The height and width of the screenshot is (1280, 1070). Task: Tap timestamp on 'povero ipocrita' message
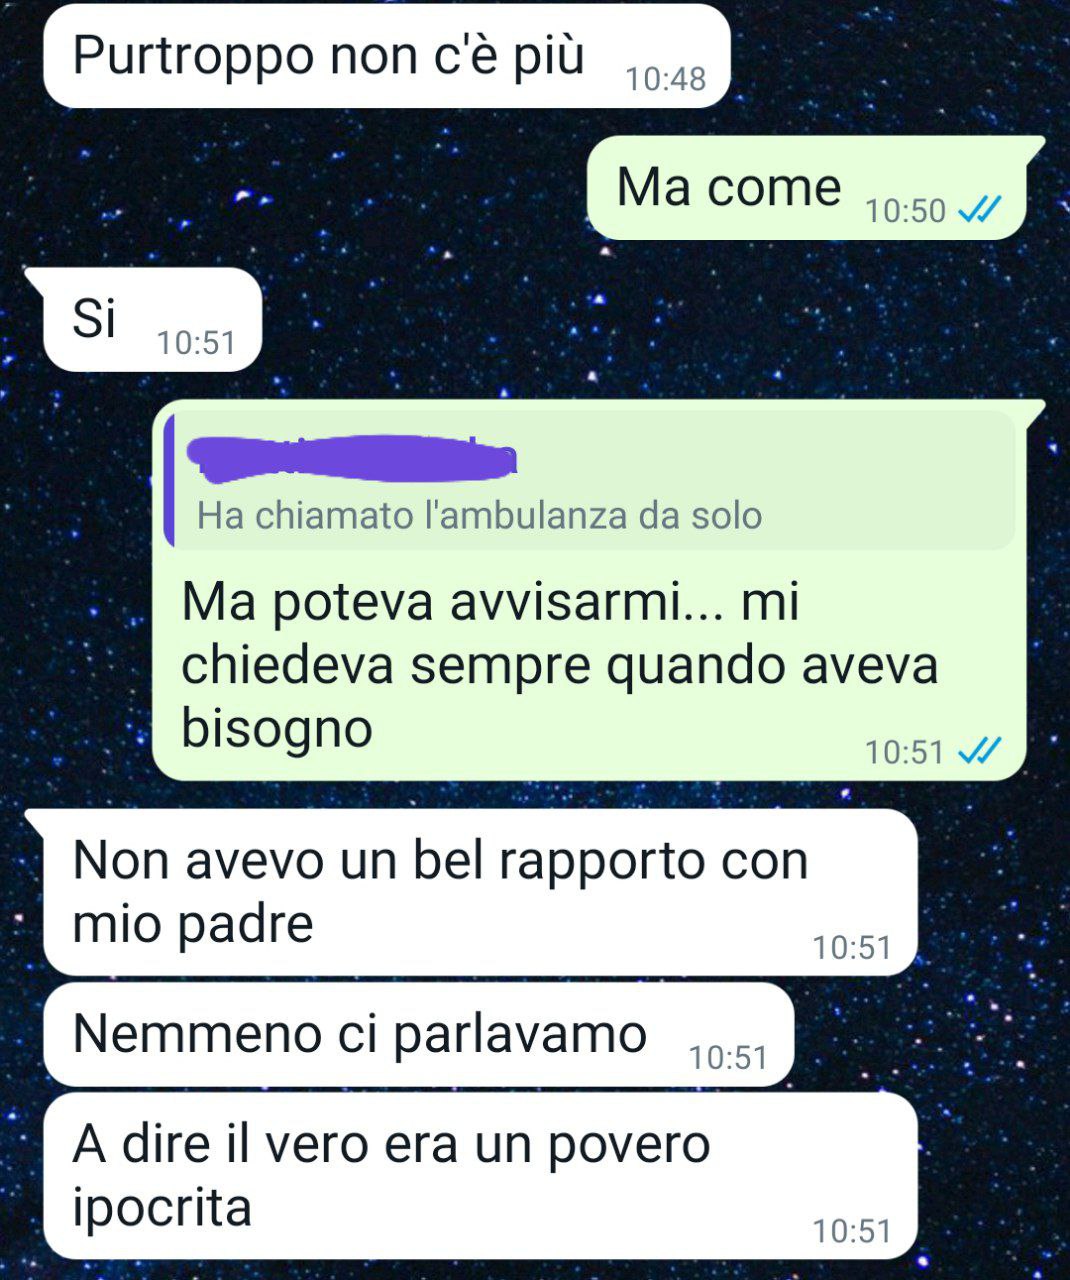(852, 1231)
